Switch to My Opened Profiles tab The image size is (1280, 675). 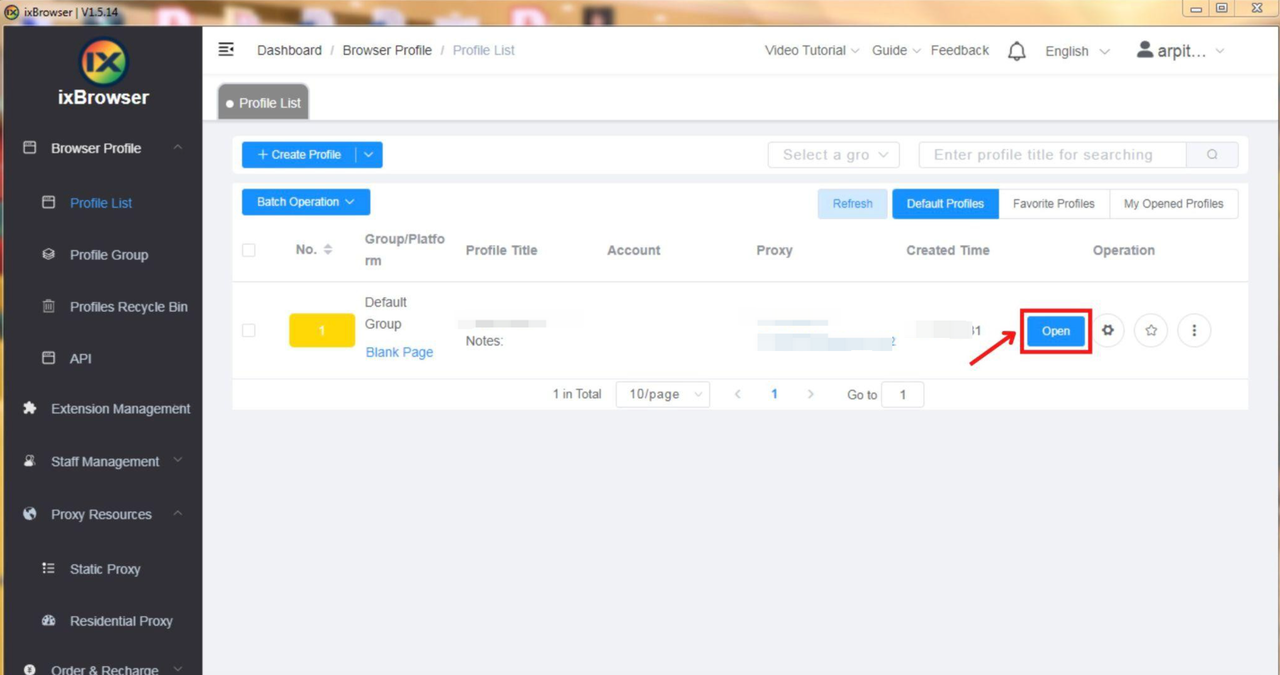(1173, 203)
